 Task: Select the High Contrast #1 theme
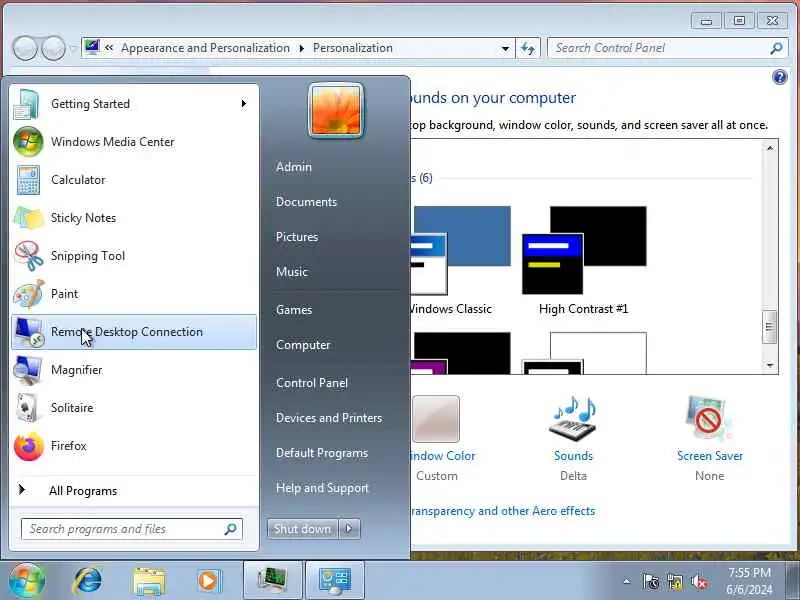coord(584,260)
